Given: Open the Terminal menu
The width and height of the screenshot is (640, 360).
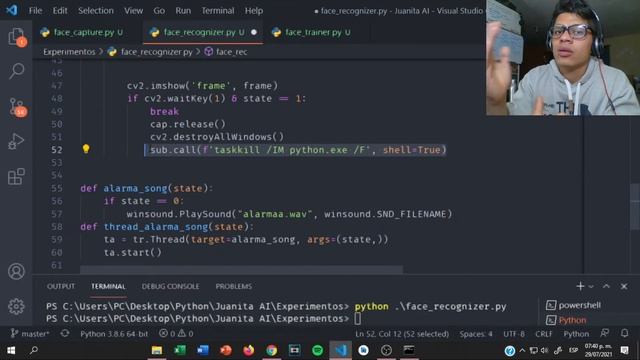Looking at the screenshot, I should [218, 11].
